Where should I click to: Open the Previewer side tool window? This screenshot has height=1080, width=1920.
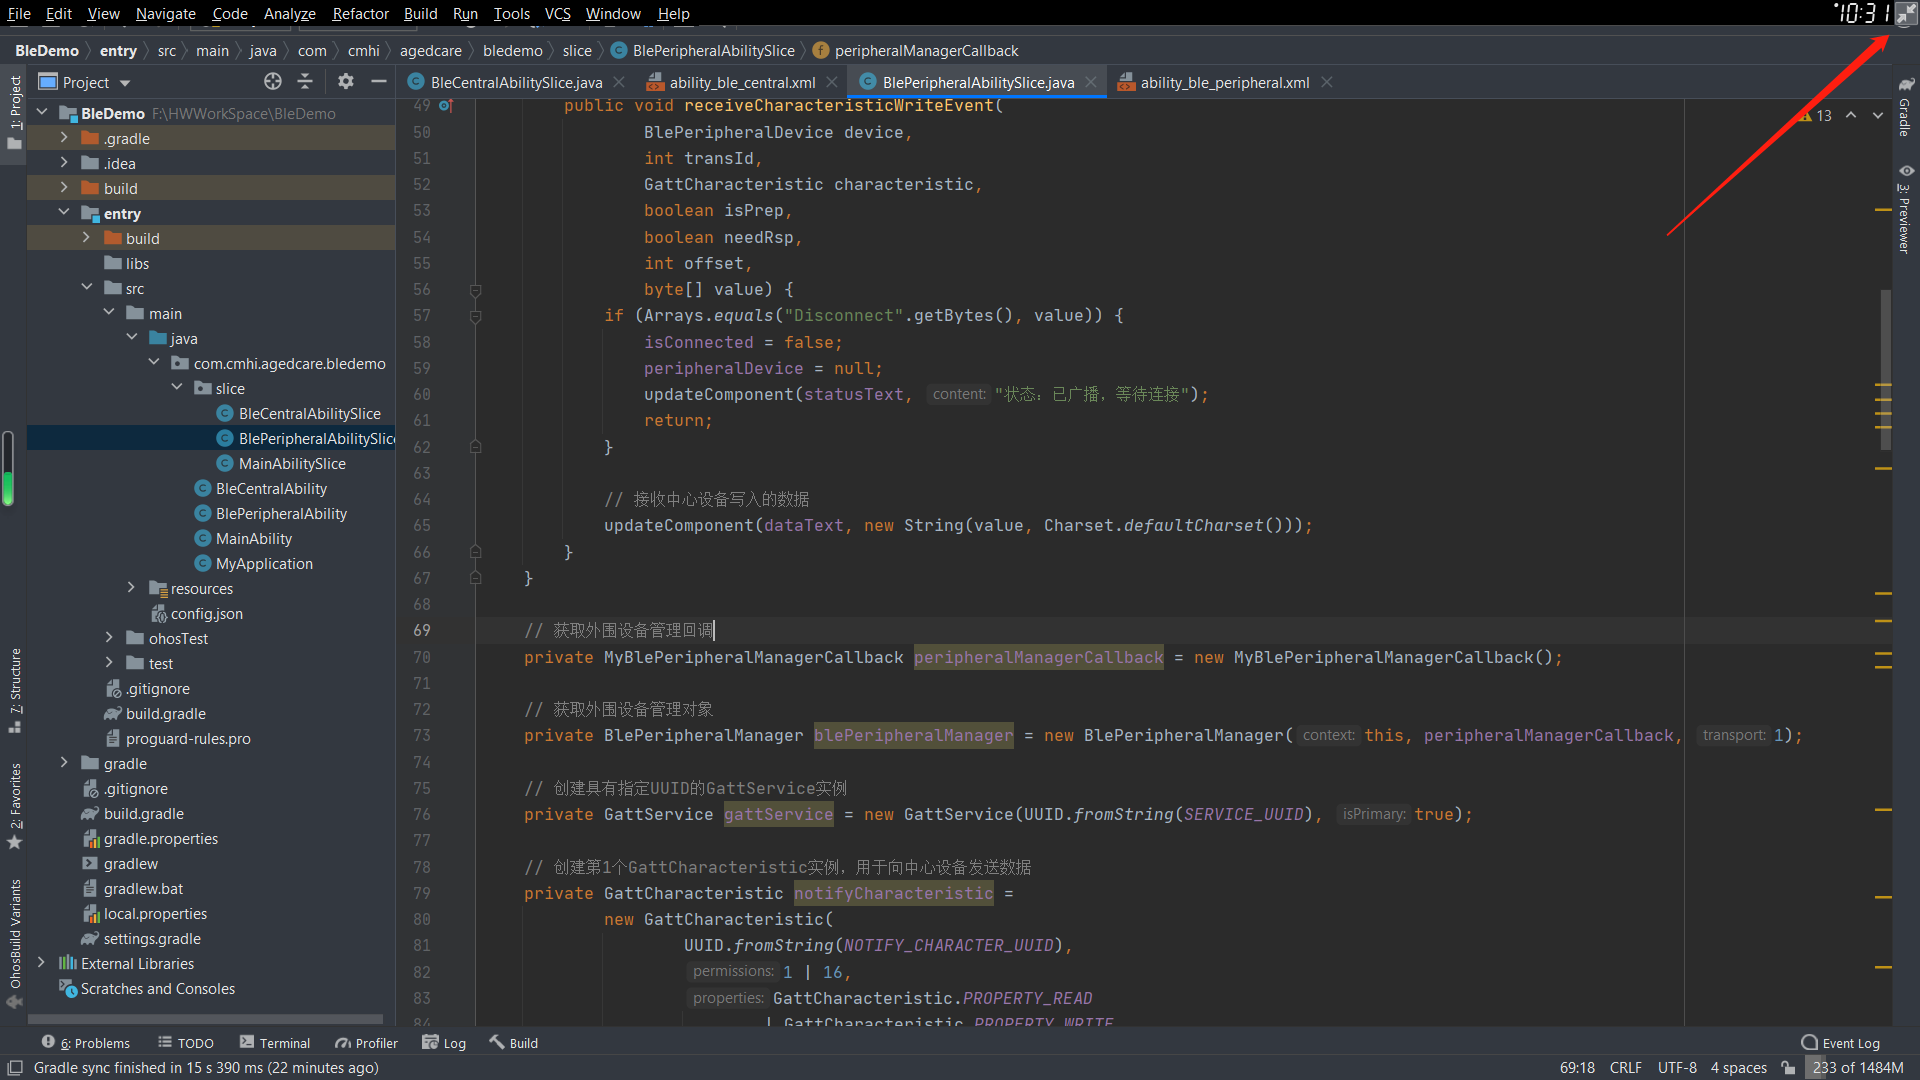[1906, 210]
